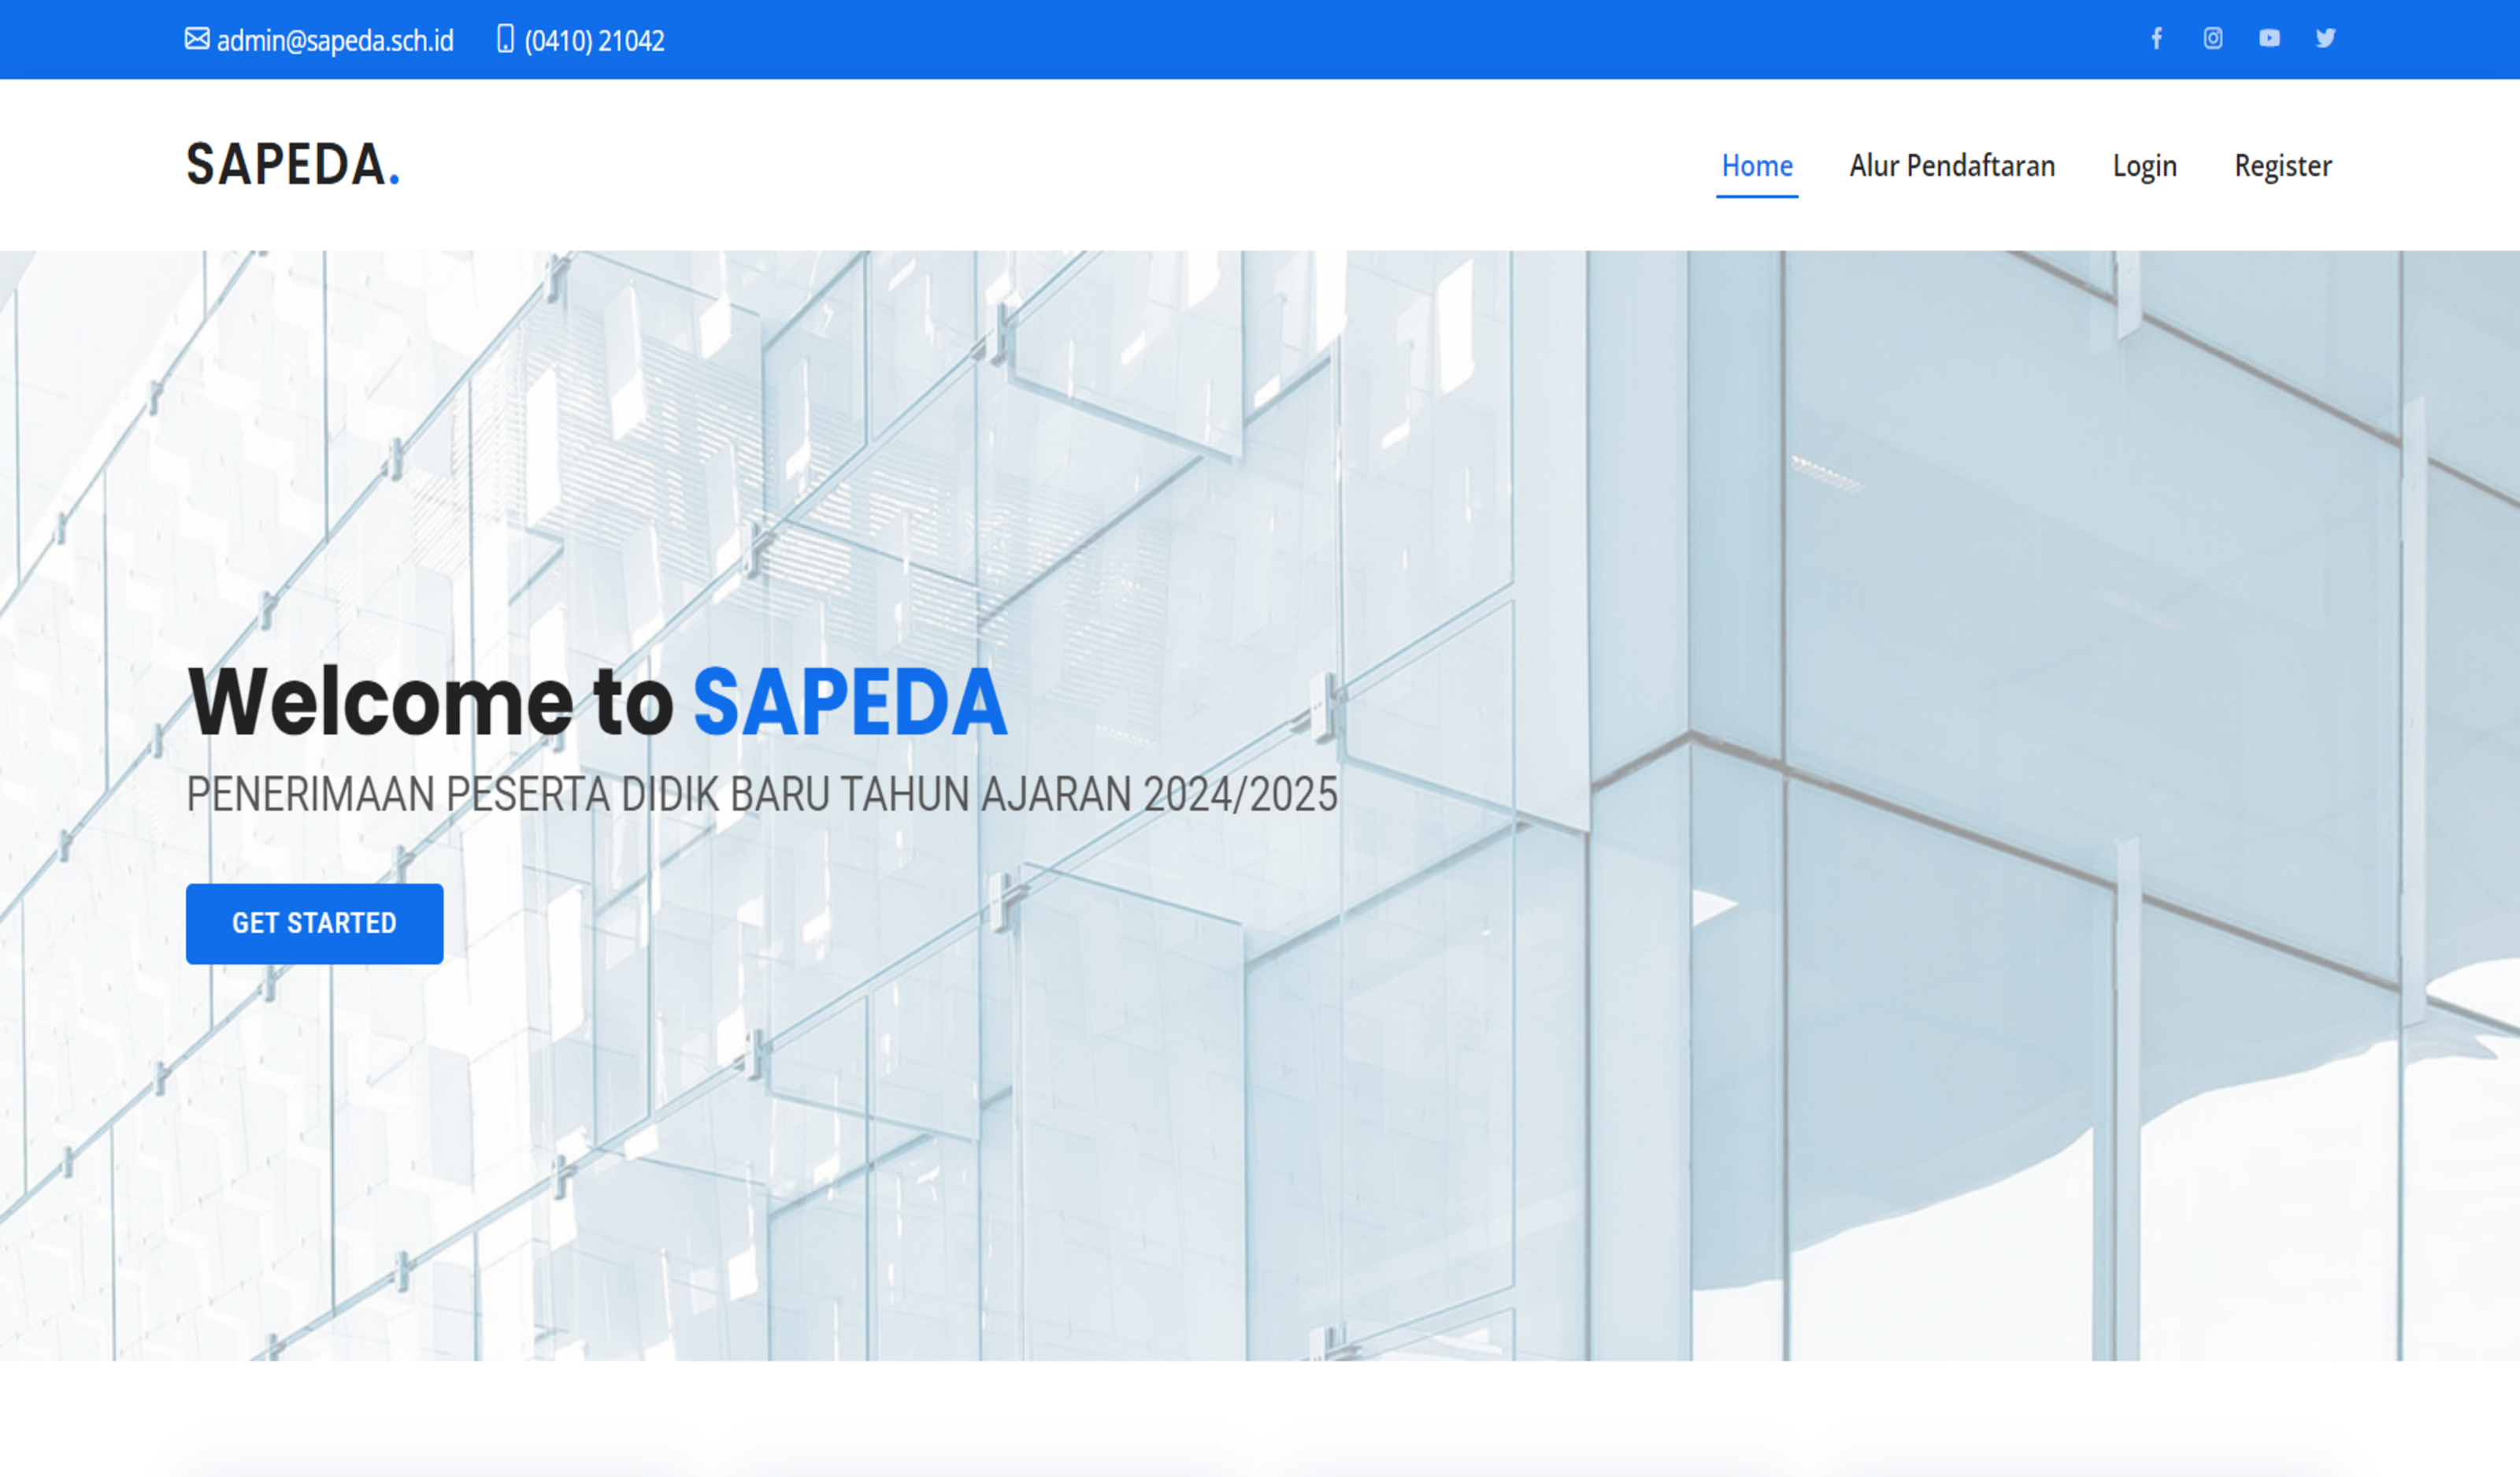Click the (0410) 21042 phone number
Viewport: 2520px width, 1477px height.
(594, 41)
